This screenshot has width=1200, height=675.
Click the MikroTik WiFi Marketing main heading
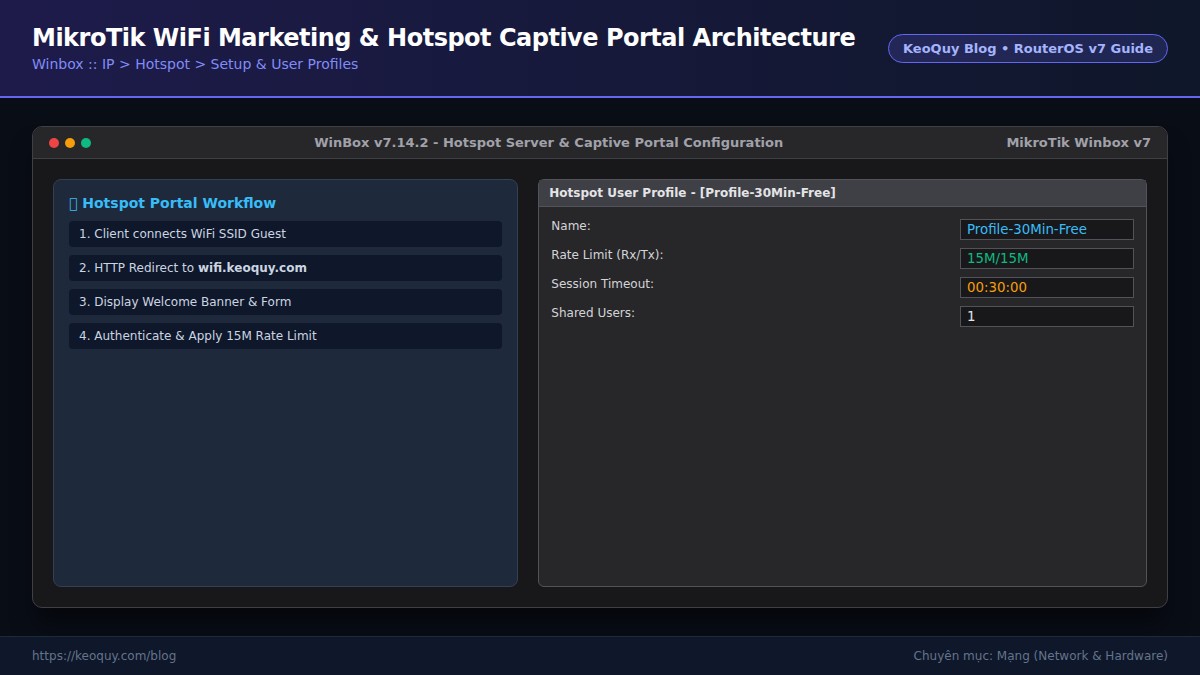[444, 38]
